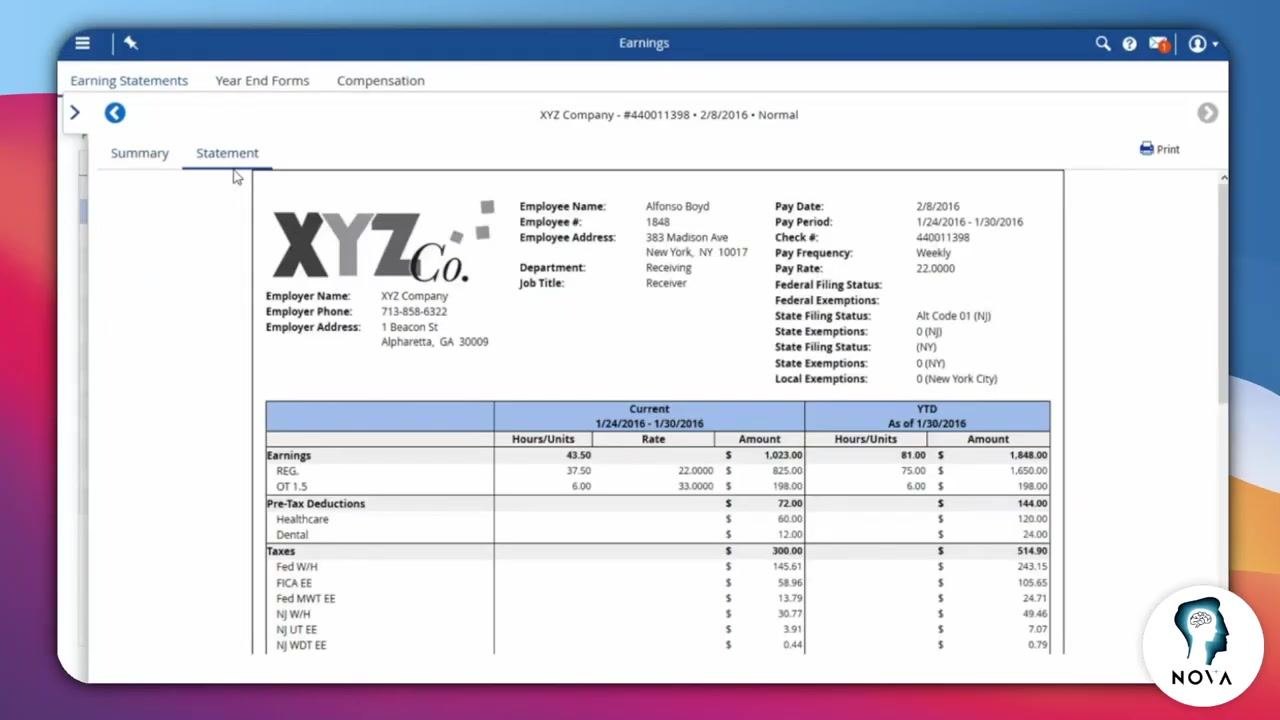Click the Taxes section label
Screen dimensions: 1280x720
click(x=281, y=551)
